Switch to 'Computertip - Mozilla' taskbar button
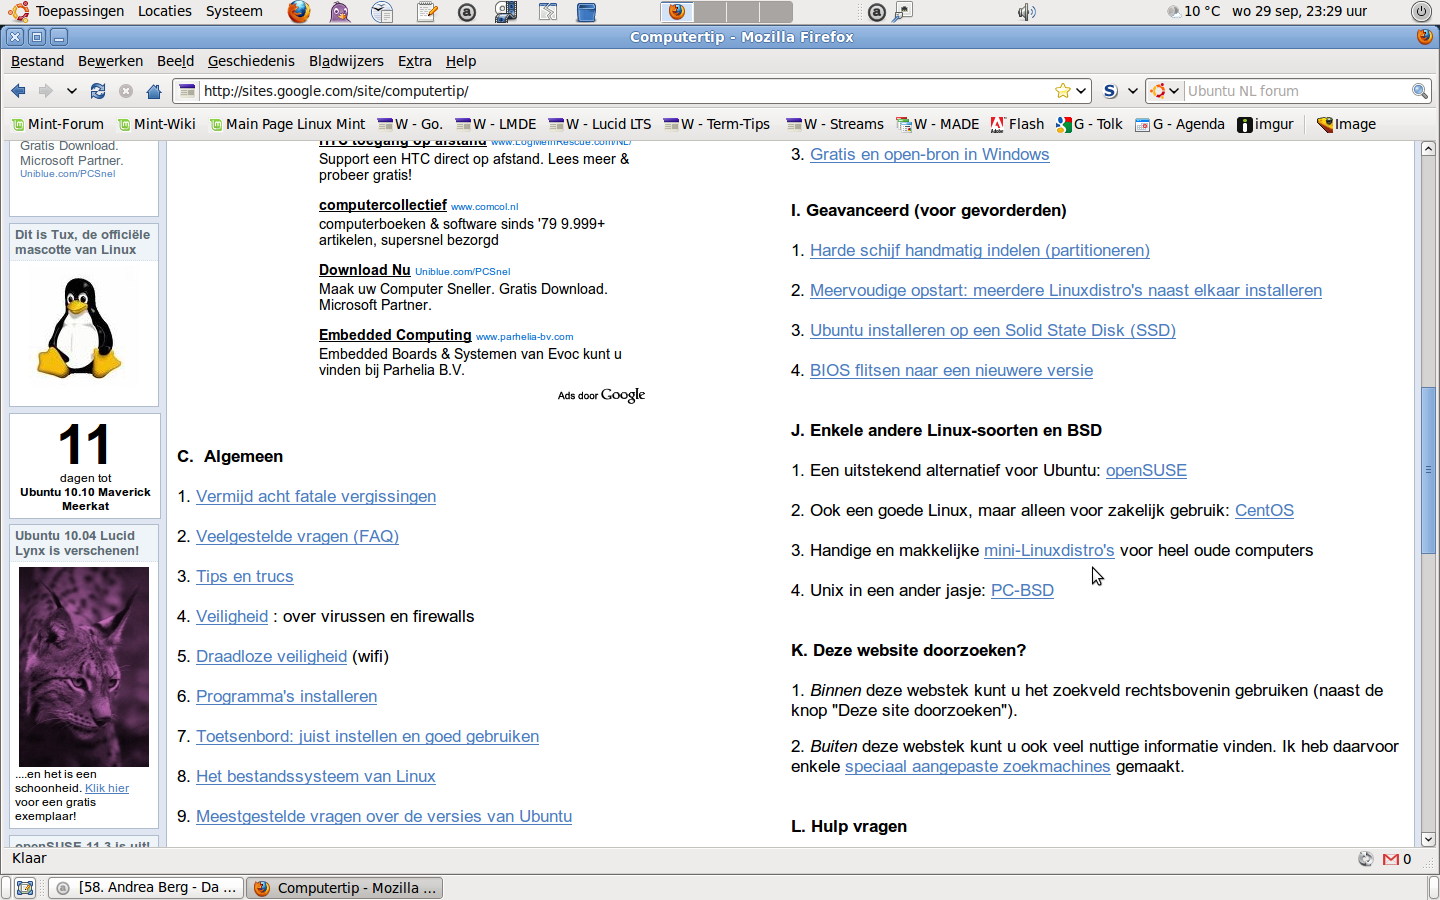Screen dimensions: 1440x900 click(x=344, y=888)
